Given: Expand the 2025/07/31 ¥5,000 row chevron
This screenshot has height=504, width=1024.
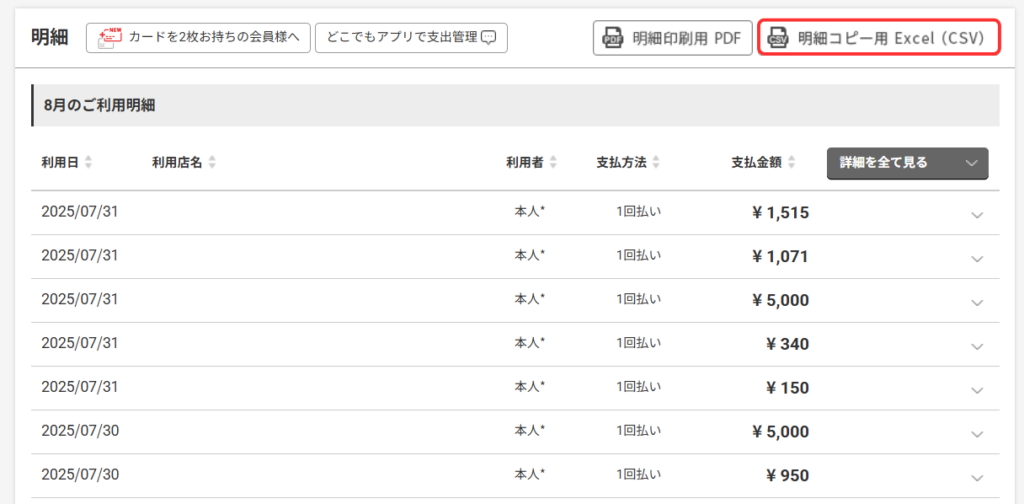Looking at the screenshot, I should pyautogui.click(x=977, y=302).
